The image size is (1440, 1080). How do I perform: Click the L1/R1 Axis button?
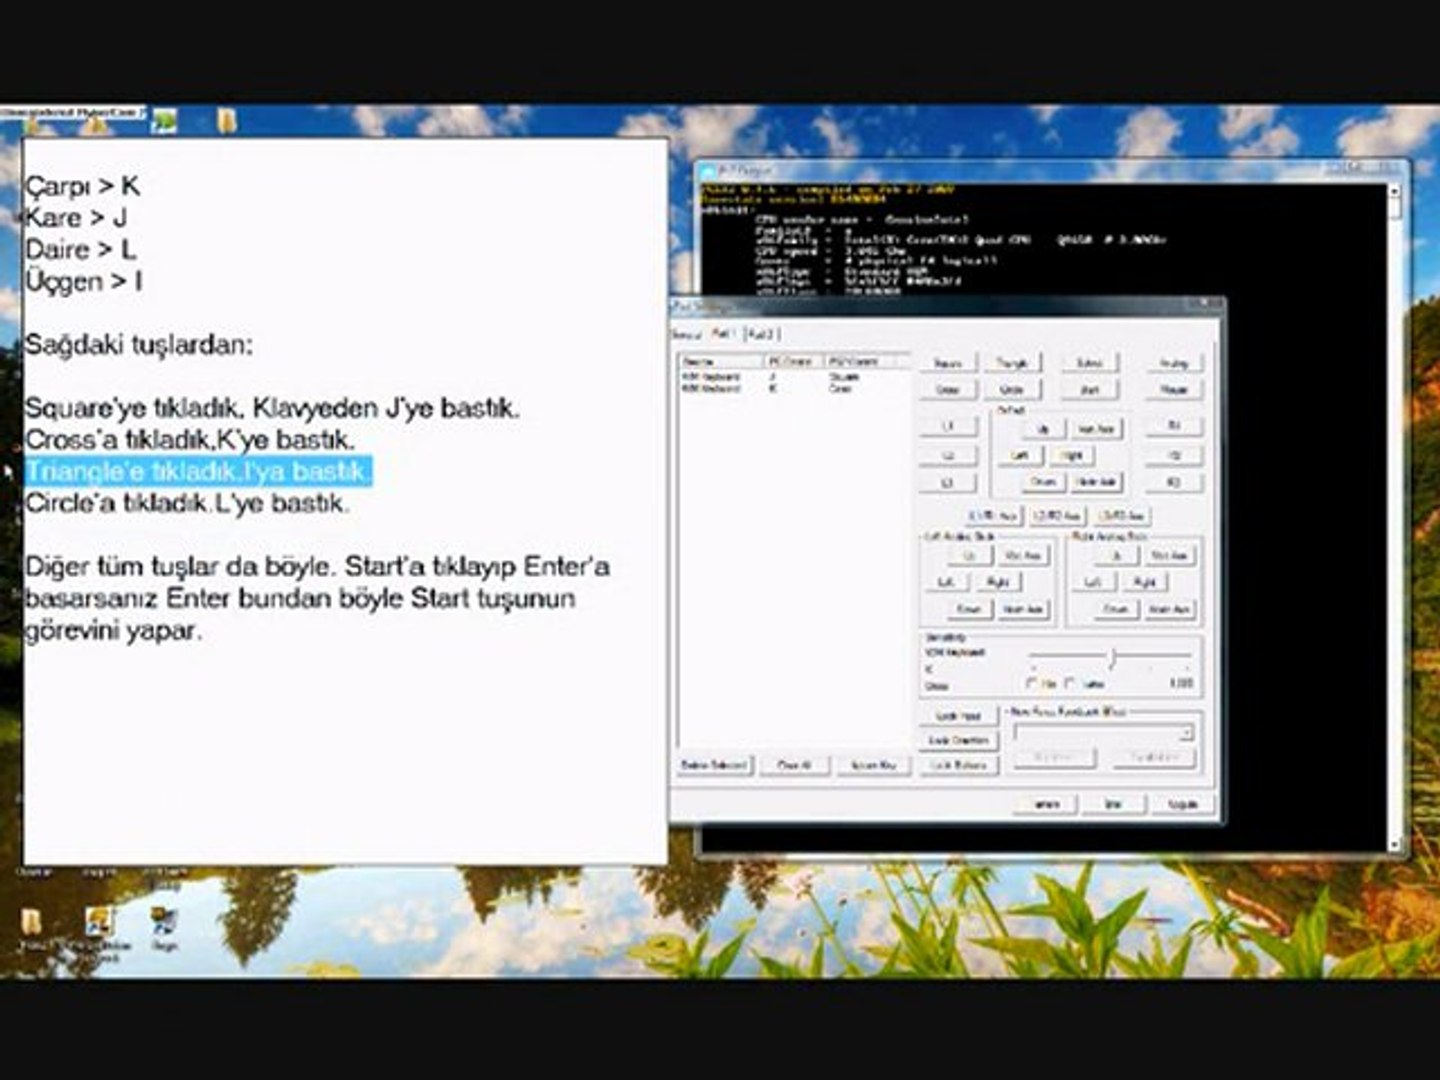click(994, 516)
